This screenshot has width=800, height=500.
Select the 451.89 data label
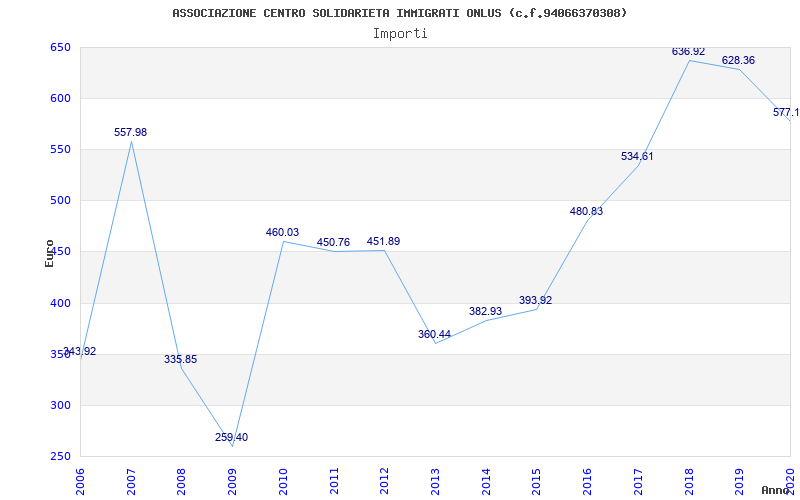(x=383, y=241)
